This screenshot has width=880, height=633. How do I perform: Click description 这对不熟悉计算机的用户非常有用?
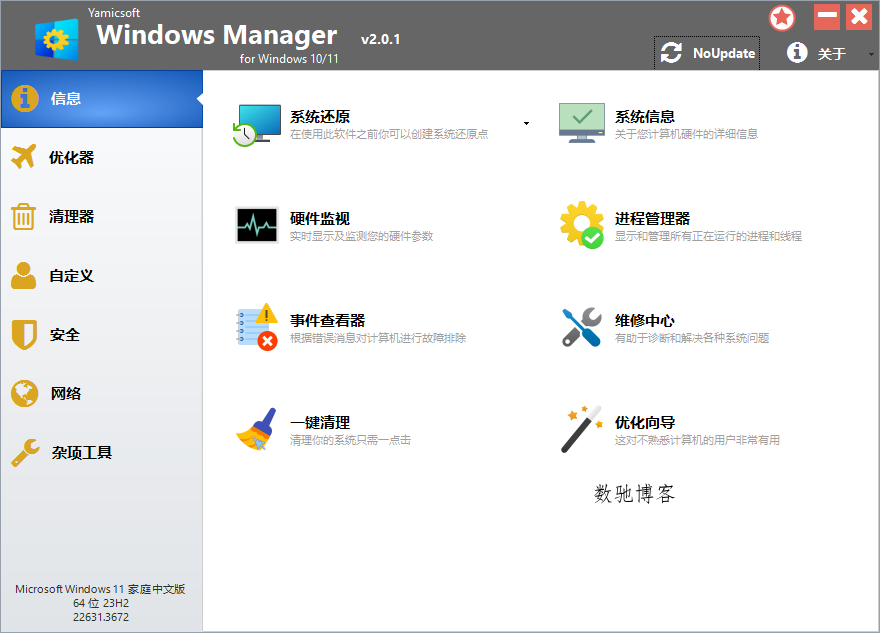click(697, 441)
